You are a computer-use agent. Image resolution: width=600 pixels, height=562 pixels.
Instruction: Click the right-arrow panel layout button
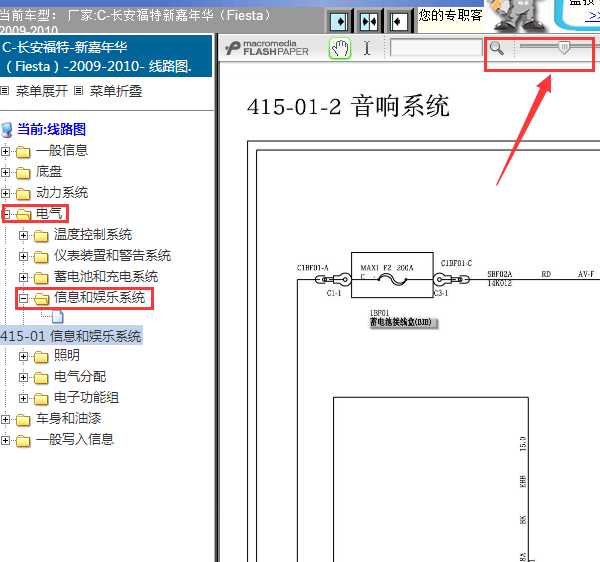339,22
